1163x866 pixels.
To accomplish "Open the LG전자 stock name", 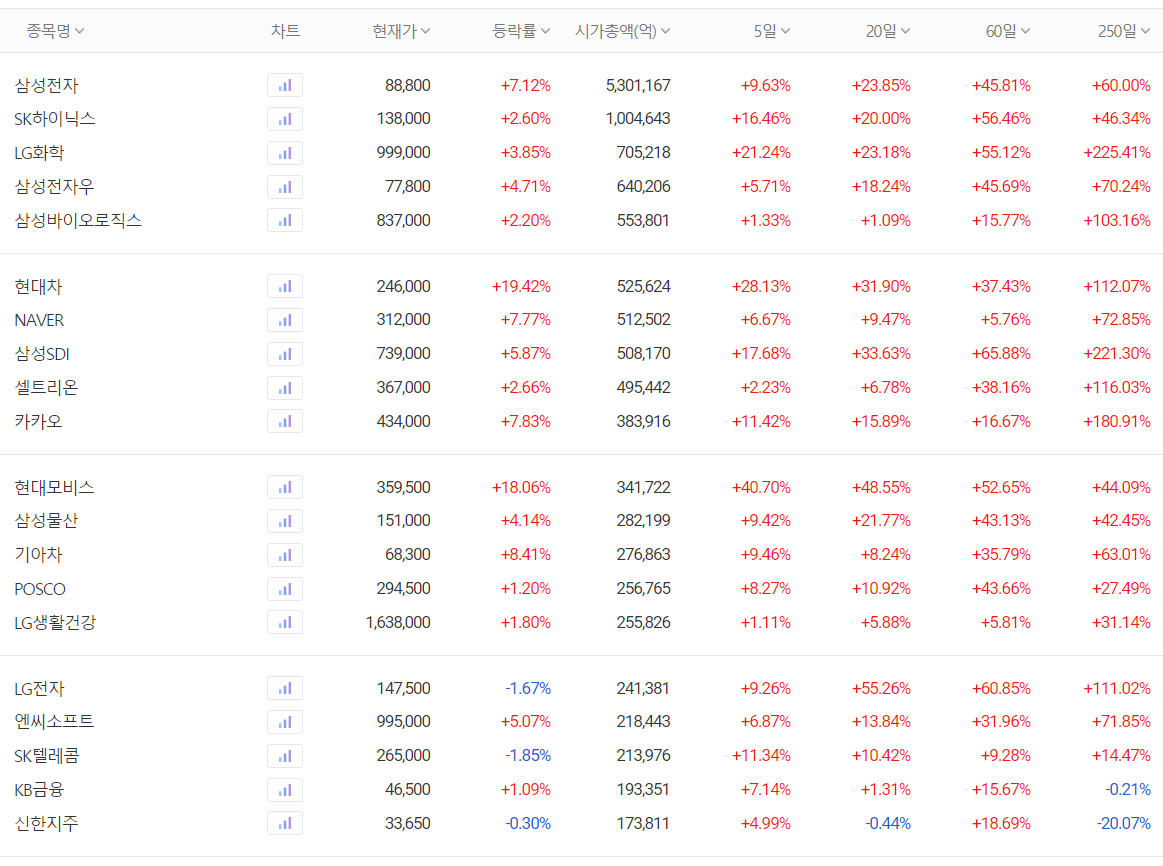I will click(39, 688).
